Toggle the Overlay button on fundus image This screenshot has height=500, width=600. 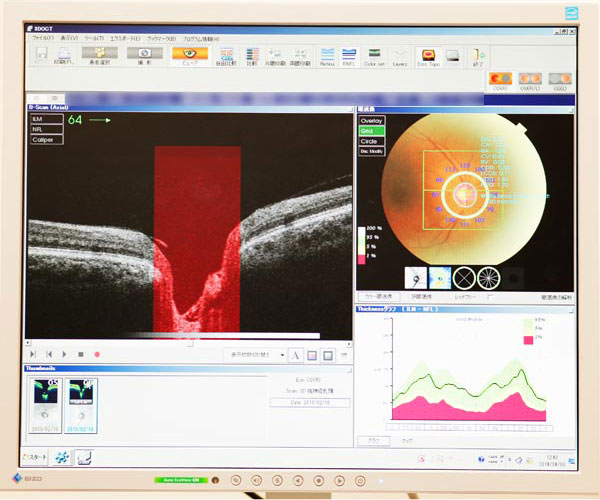[372, 121]
